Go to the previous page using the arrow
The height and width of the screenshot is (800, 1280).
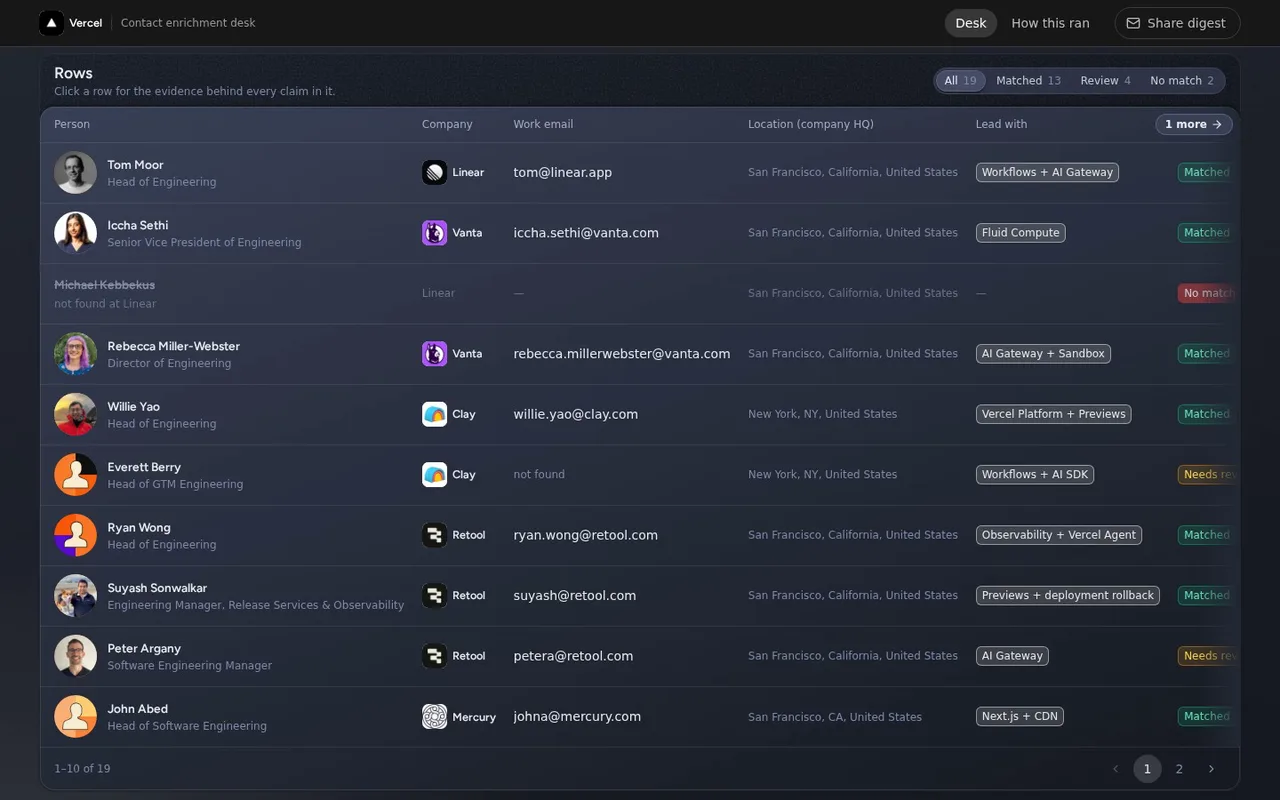point(1115,769)
